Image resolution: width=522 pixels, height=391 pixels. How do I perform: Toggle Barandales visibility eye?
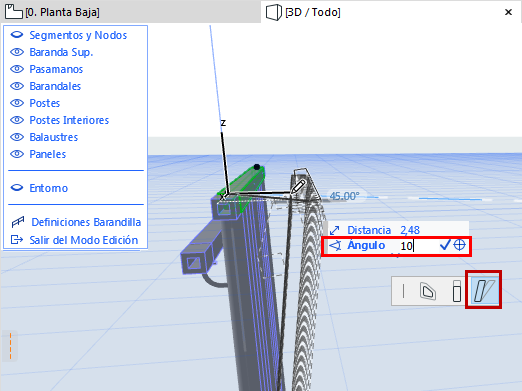[x=17, y=86]
